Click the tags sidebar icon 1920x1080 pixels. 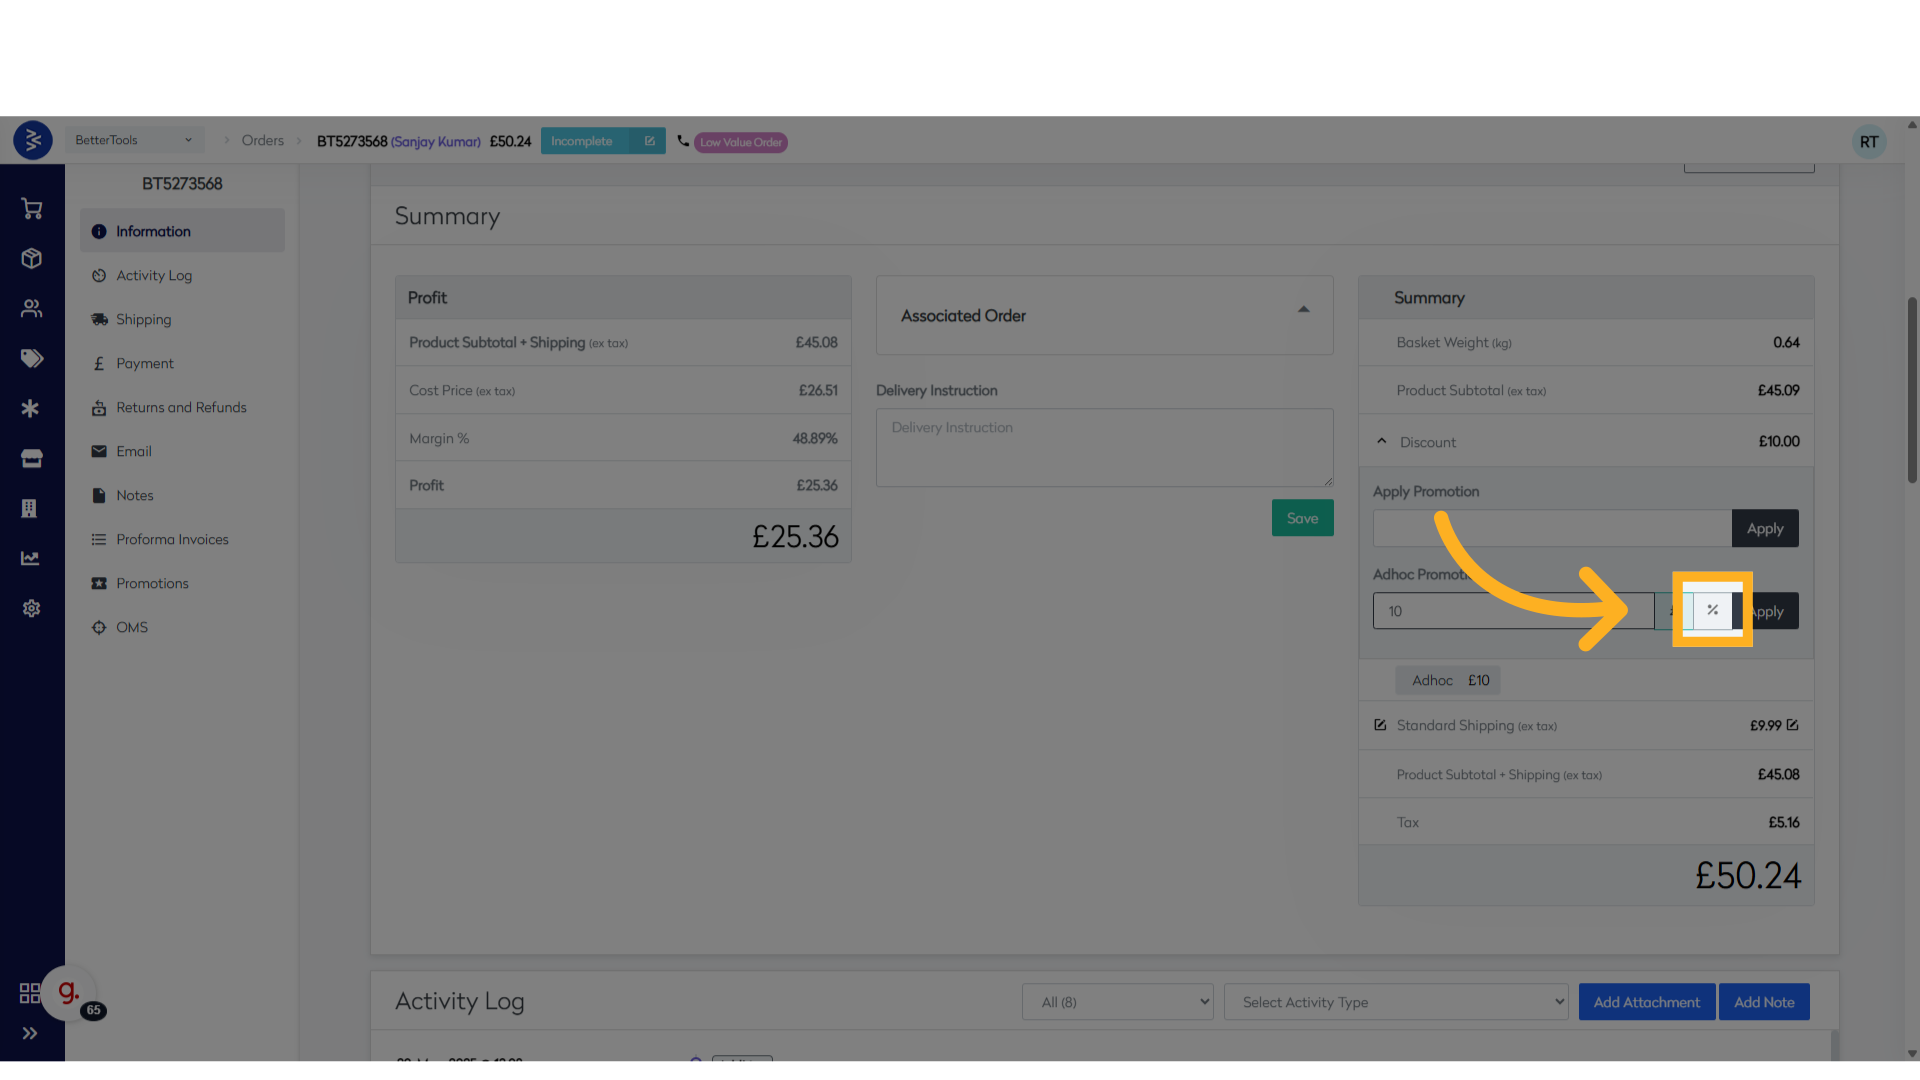click(32, 359)
